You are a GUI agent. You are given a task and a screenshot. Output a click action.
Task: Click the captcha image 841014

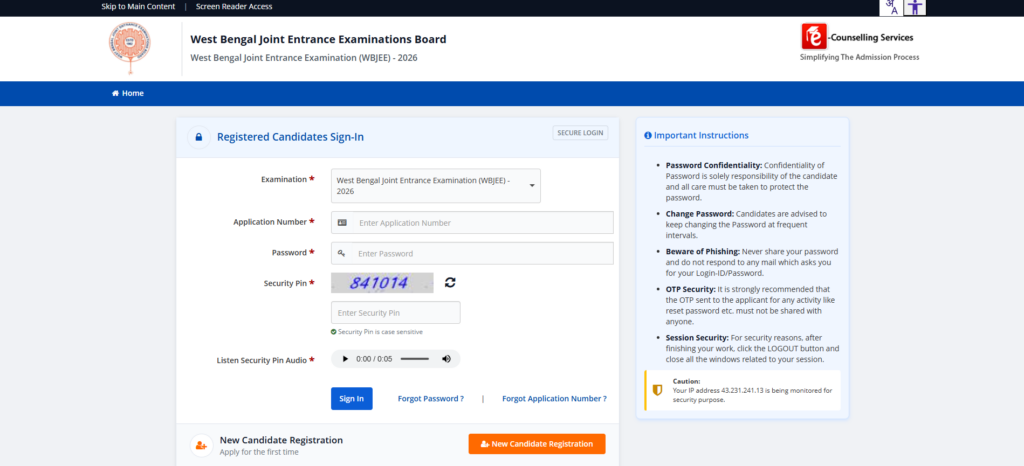[382, 283]
